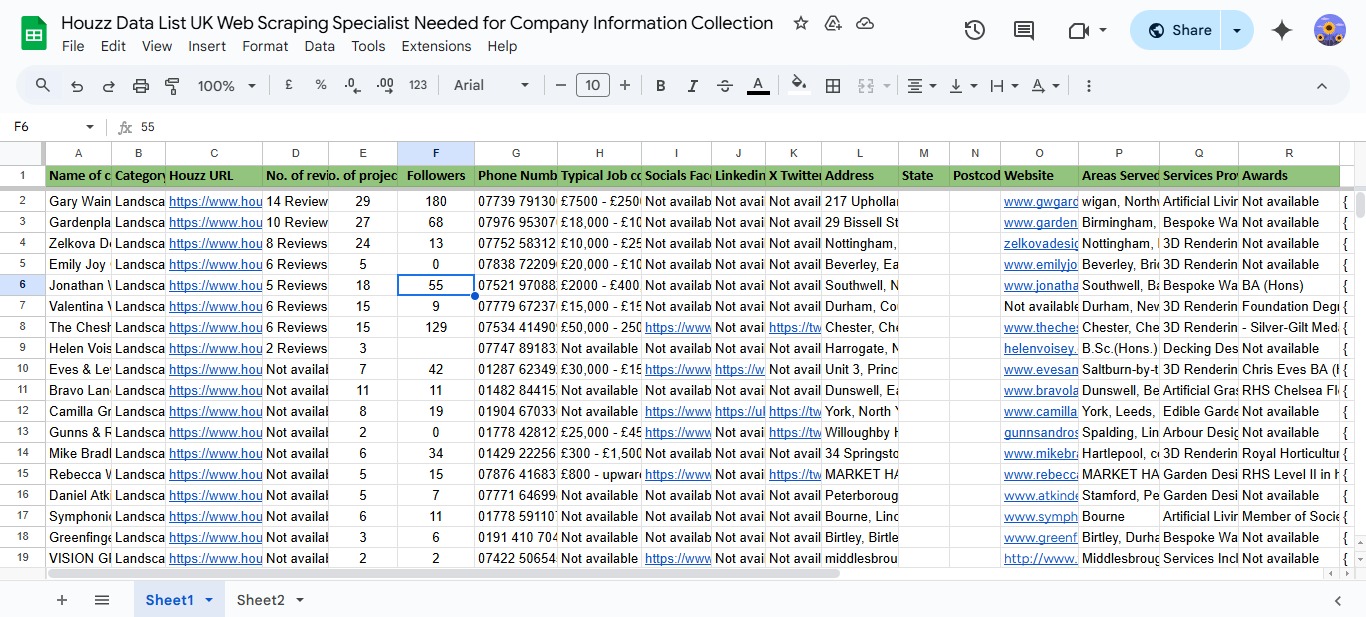The image size is (1366, 617).
Task: Search the menus magnifier icon
Action: tap(43, 86)
